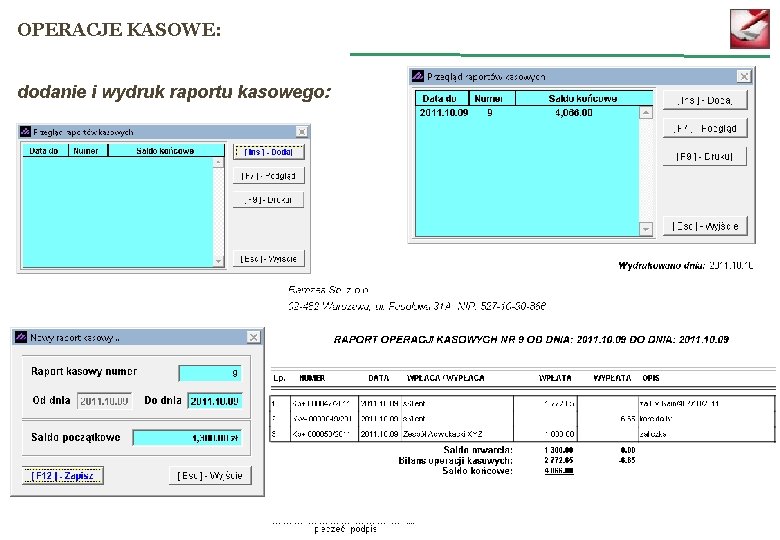The image size is (780, 540).
Task: Click Saldo otwarcia label in printed report
Action: click(x=478, y=450)
